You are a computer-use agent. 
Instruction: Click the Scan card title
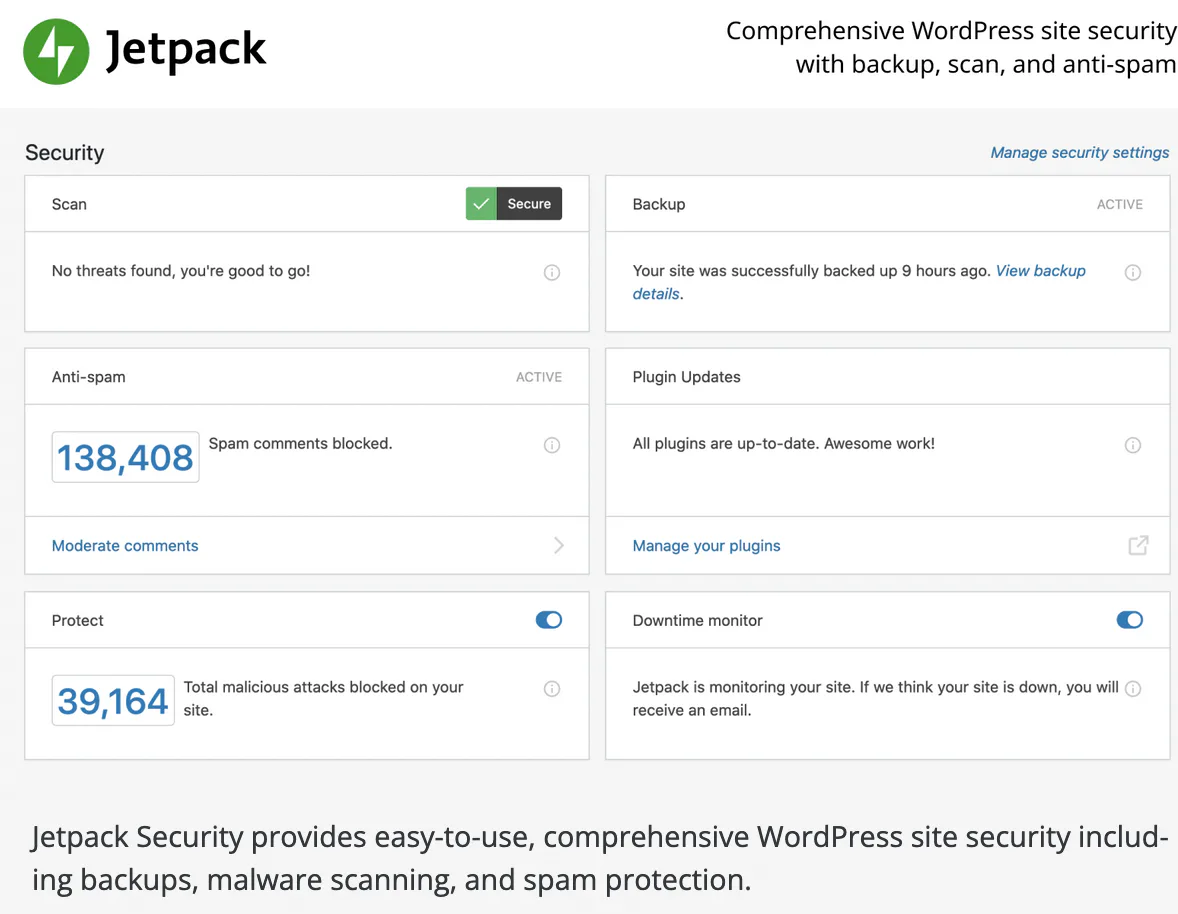[69, 204]
